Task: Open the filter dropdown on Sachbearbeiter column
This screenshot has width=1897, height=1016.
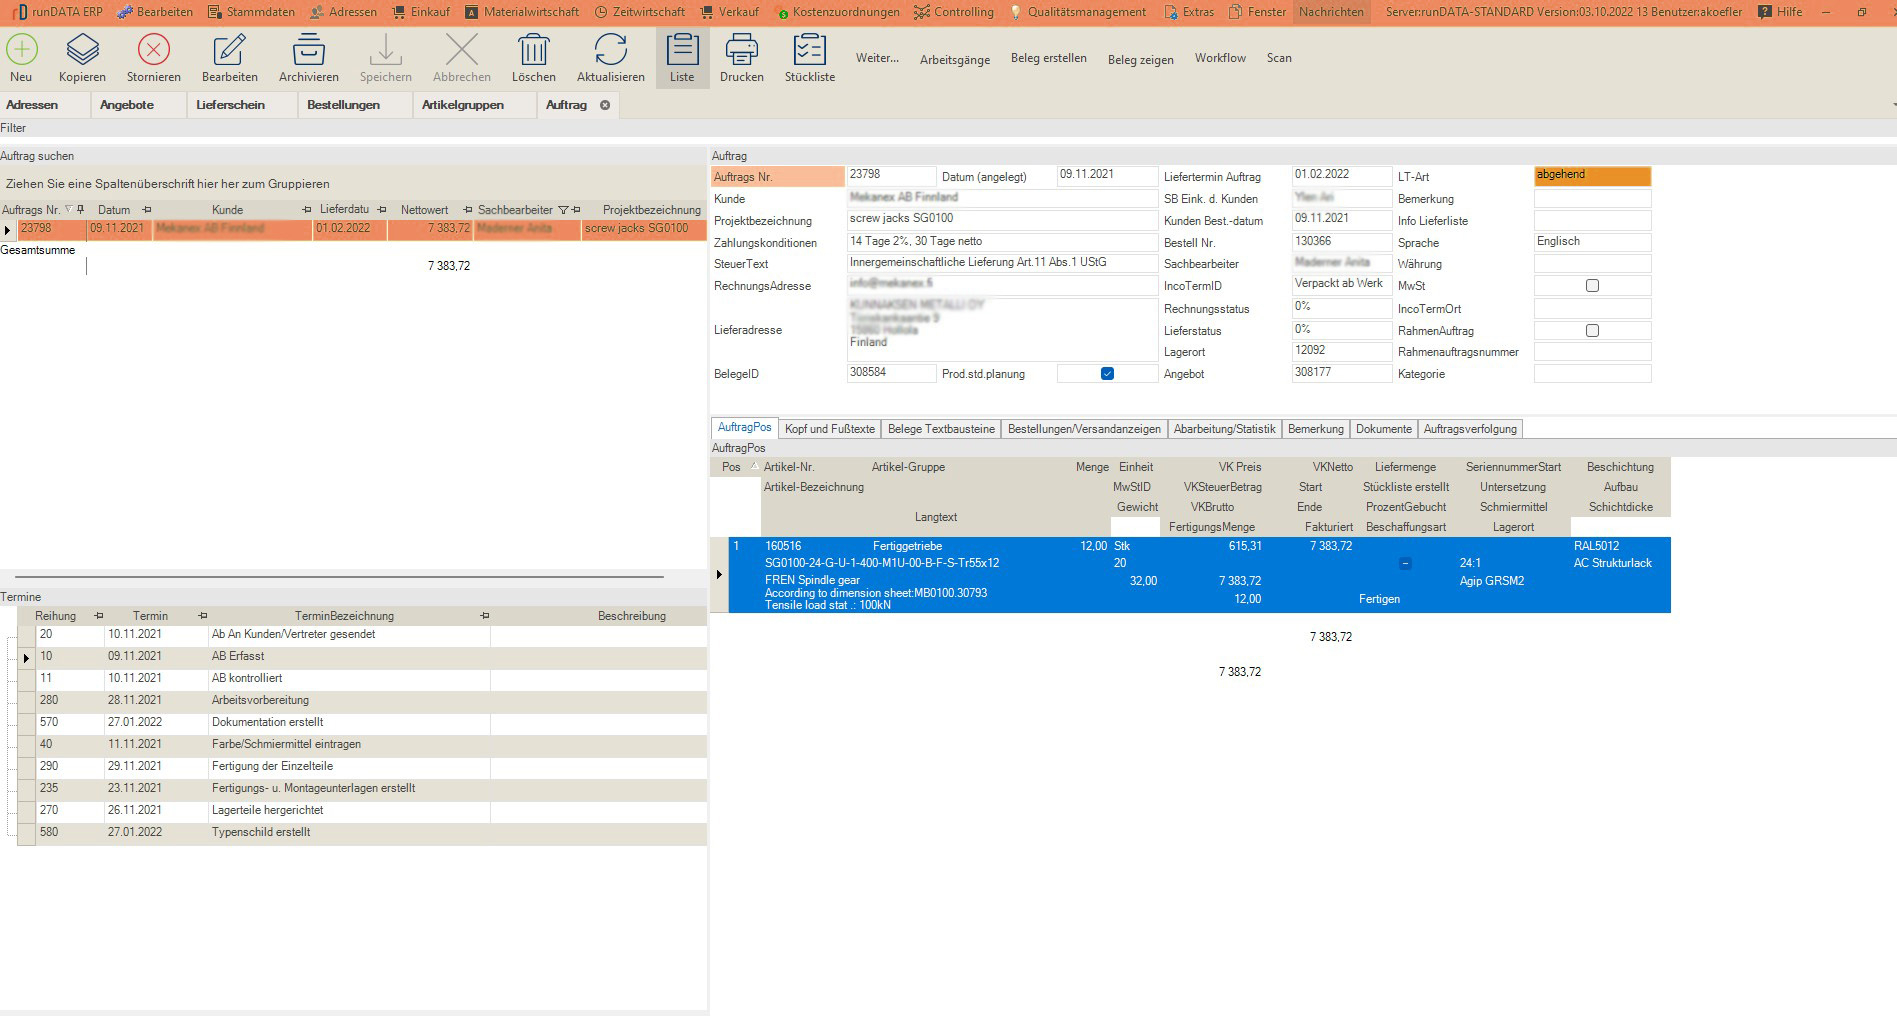Action: [x=563, y=210]
